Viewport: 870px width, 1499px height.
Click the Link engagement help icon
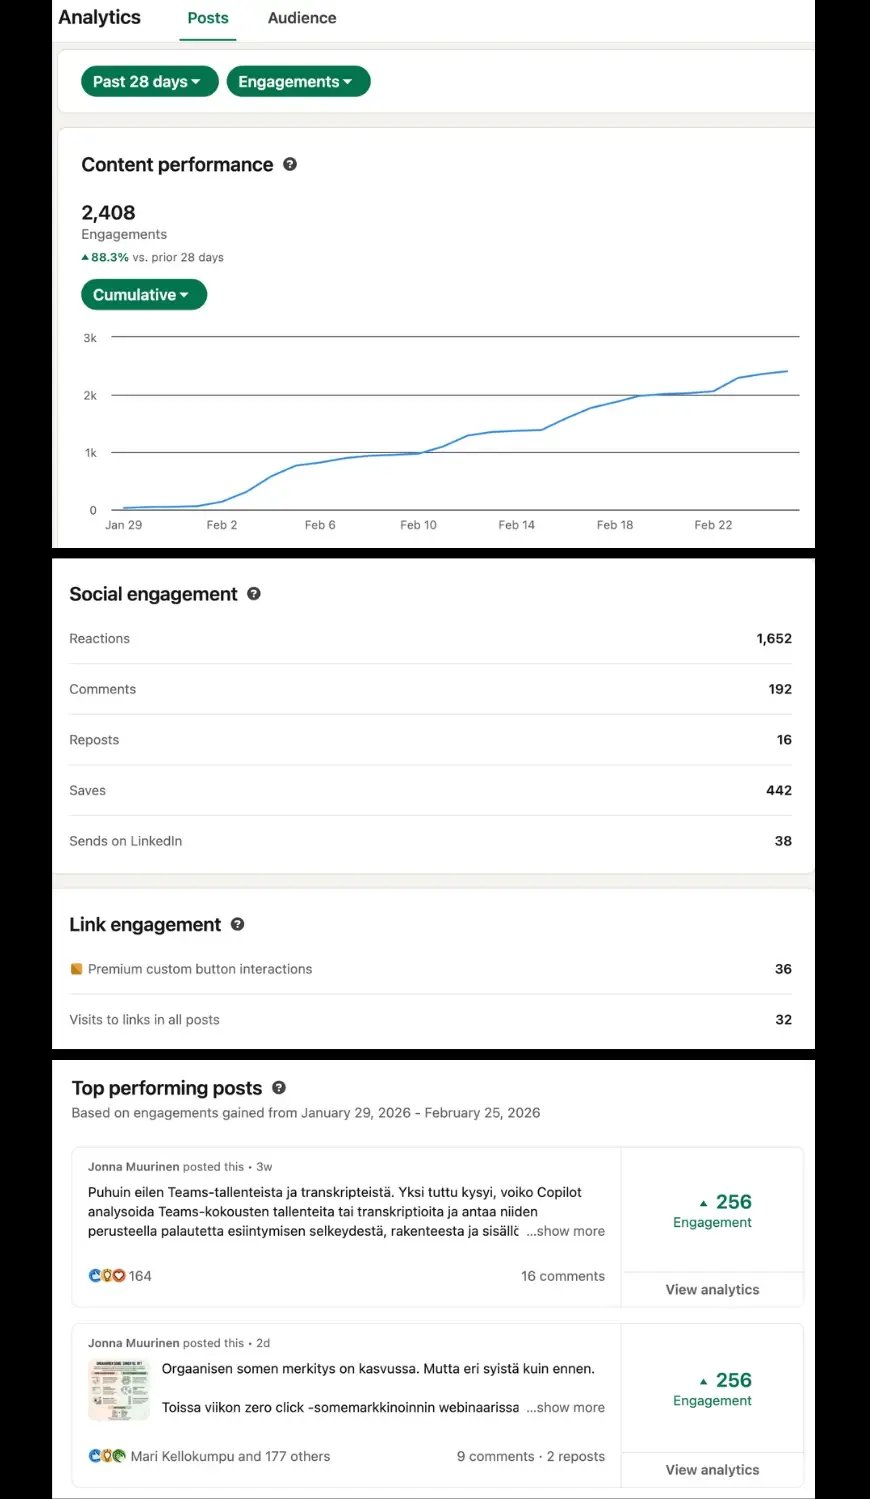[237, 924]
